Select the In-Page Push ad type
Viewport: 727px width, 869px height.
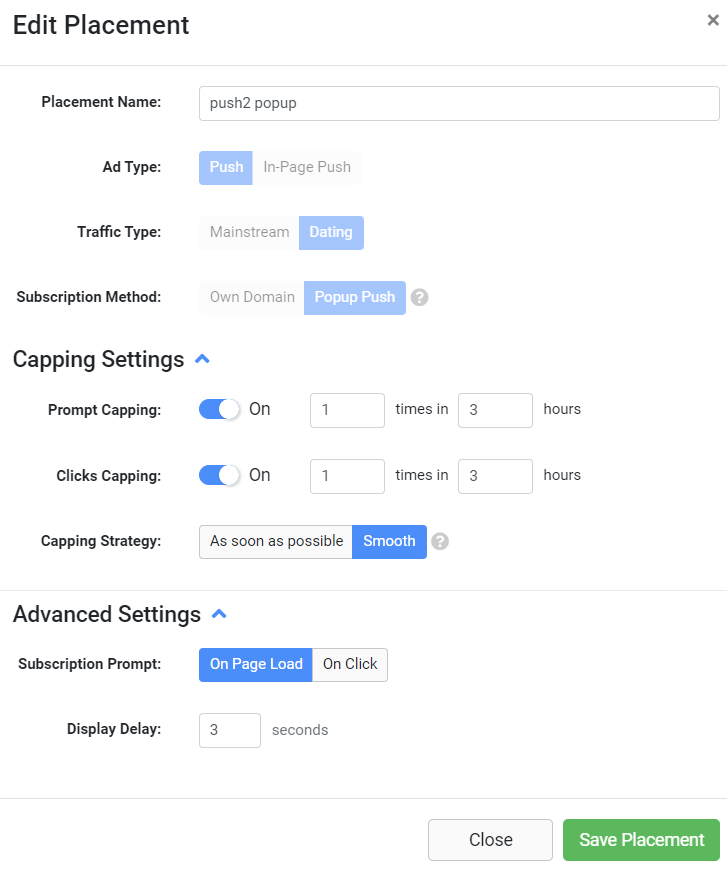[307, 167]
